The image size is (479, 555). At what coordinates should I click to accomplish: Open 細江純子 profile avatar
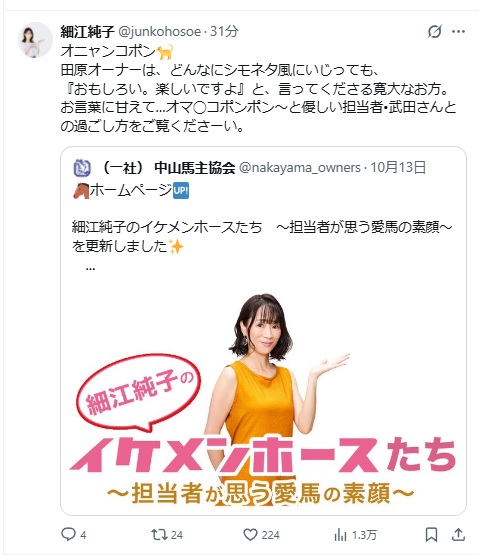point(35,40)
